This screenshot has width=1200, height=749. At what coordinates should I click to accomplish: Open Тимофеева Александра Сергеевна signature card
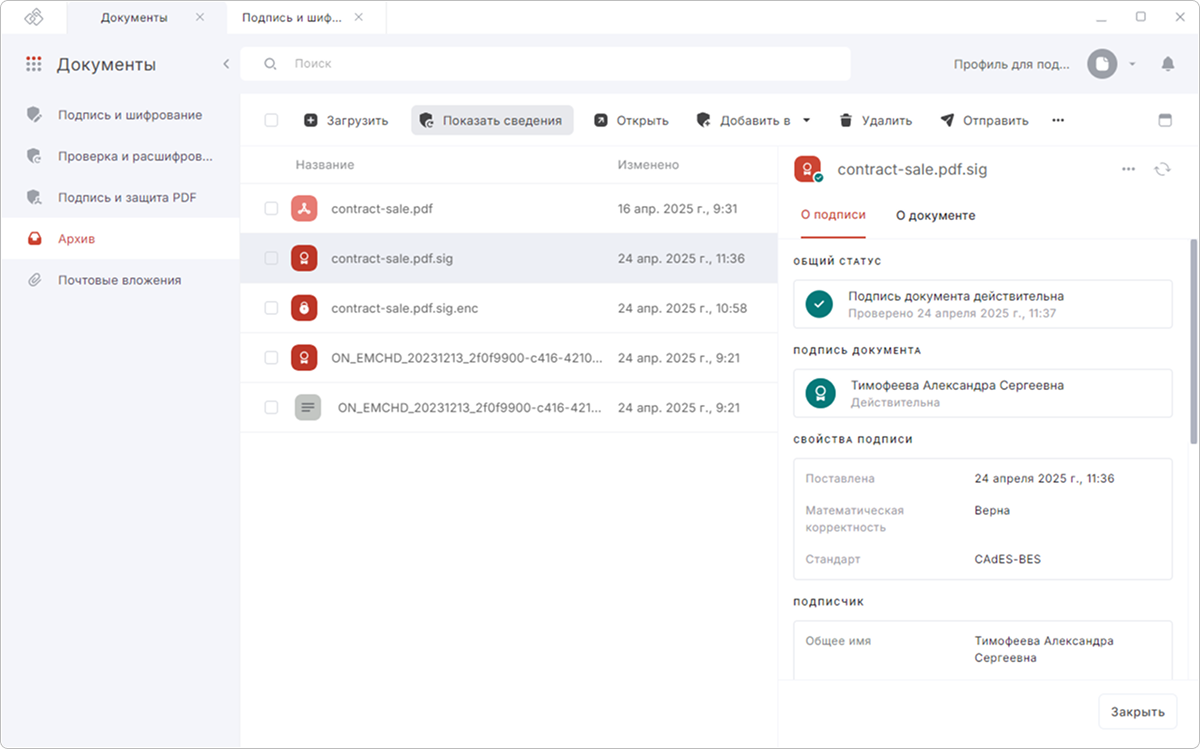click(x=982, y=393)
